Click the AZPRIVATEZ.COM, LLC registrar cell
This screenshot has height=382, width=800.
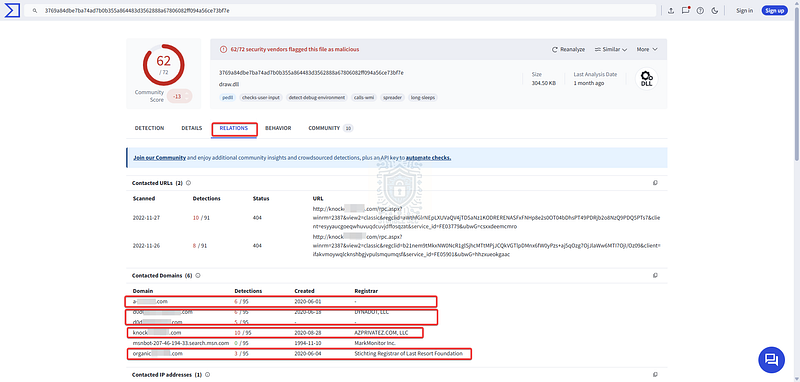382,333
